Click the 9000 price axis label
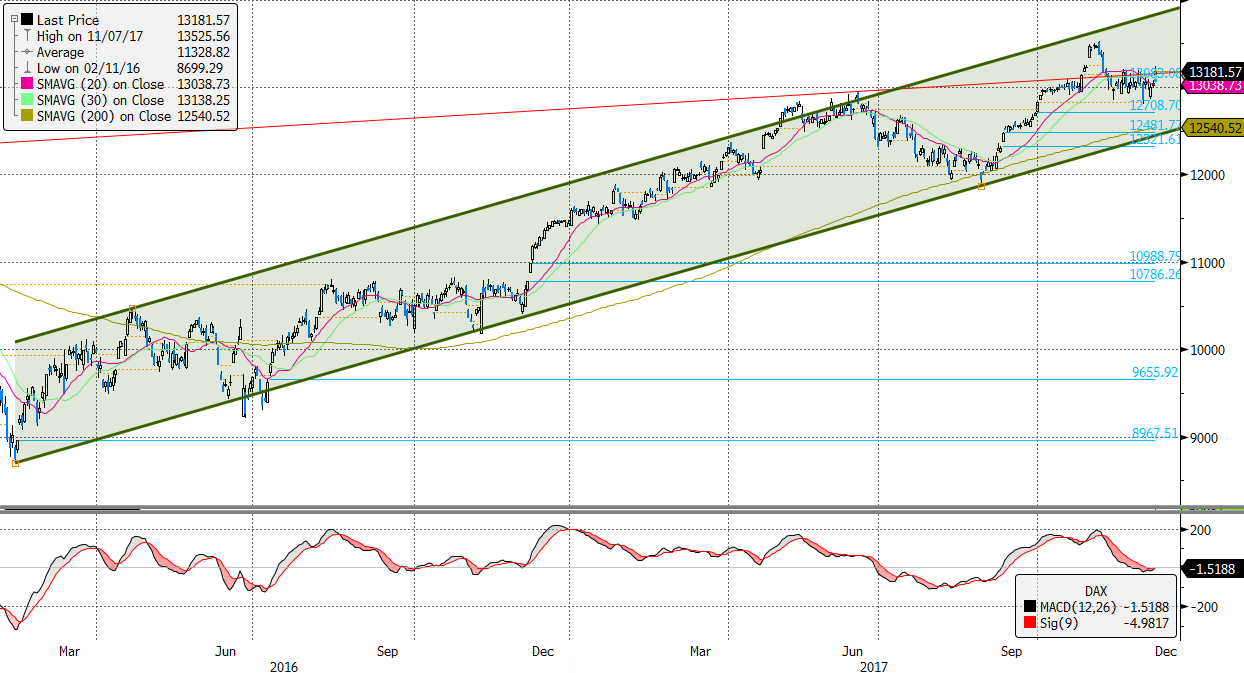 1203,438
